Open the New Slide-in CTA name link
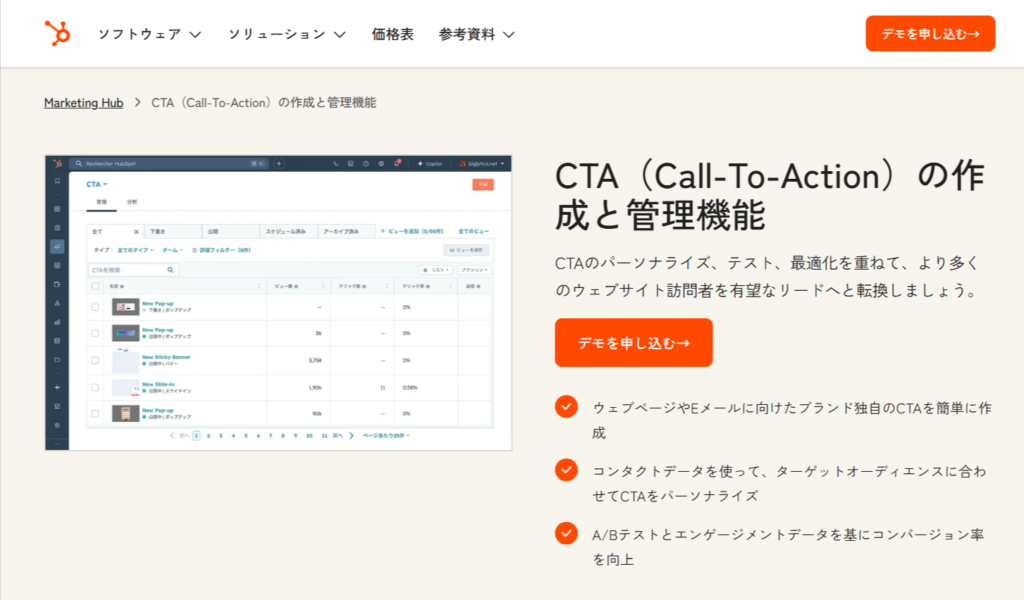 [159, 384]
